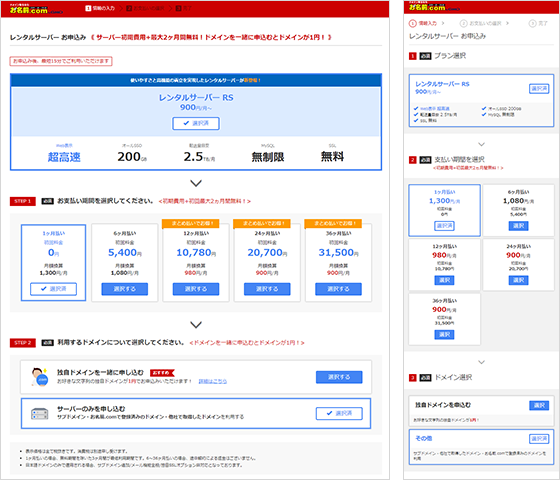Click the red number 1 badge beside プラン選択

point(412,56)
